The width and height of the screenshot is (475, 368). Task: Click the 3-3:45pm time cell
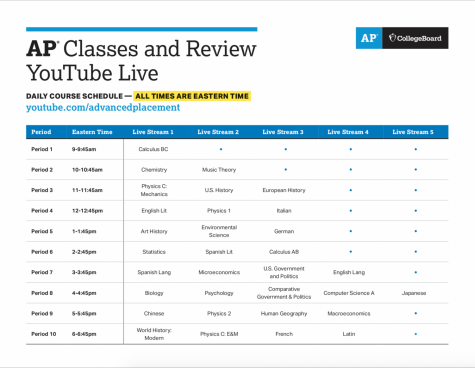pyautogui.click(x=84, y=272)
